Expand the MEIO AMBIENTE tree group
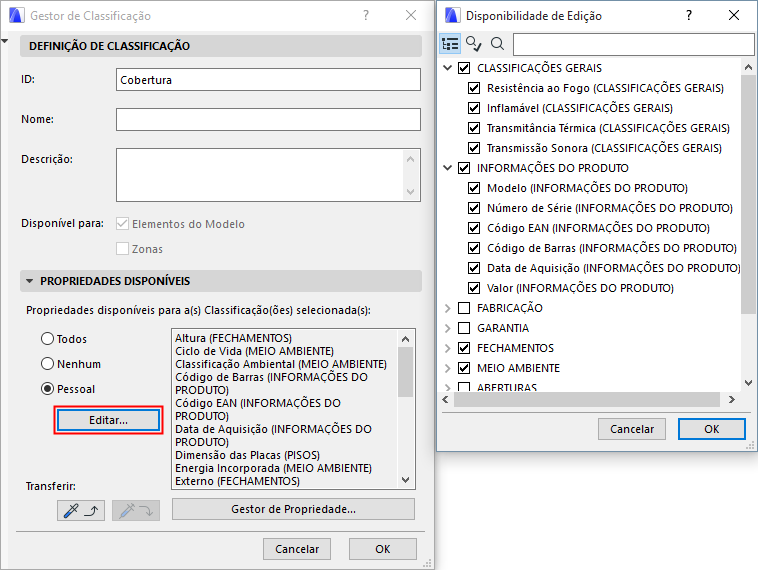The image size is (758, 570). pyautogui.click(x=448, y=368)
